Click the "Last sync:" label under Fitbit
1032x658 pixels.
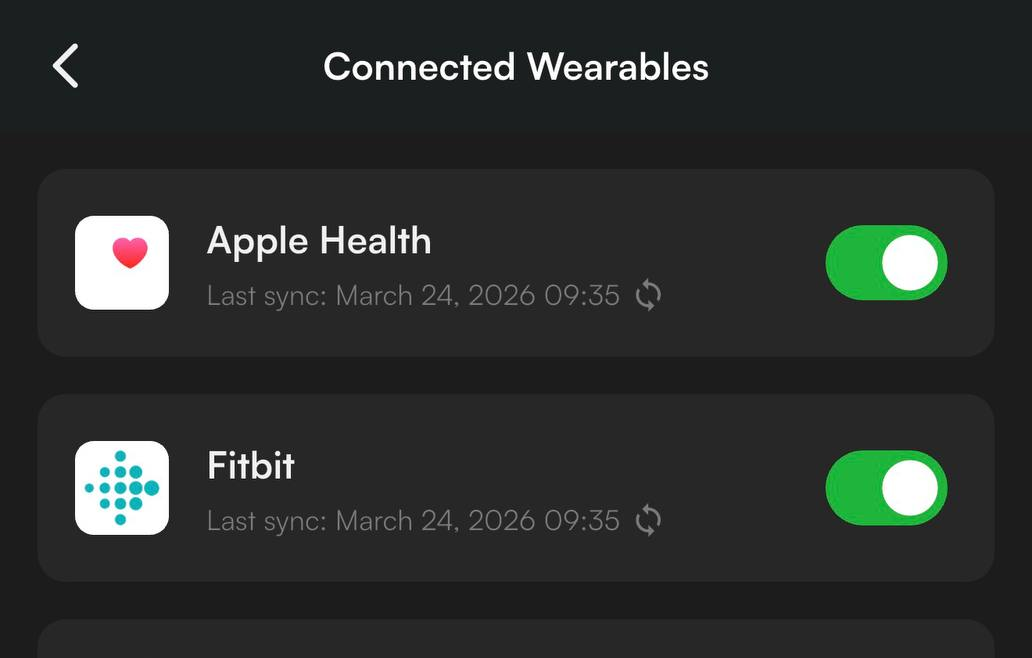coord(267,521)
